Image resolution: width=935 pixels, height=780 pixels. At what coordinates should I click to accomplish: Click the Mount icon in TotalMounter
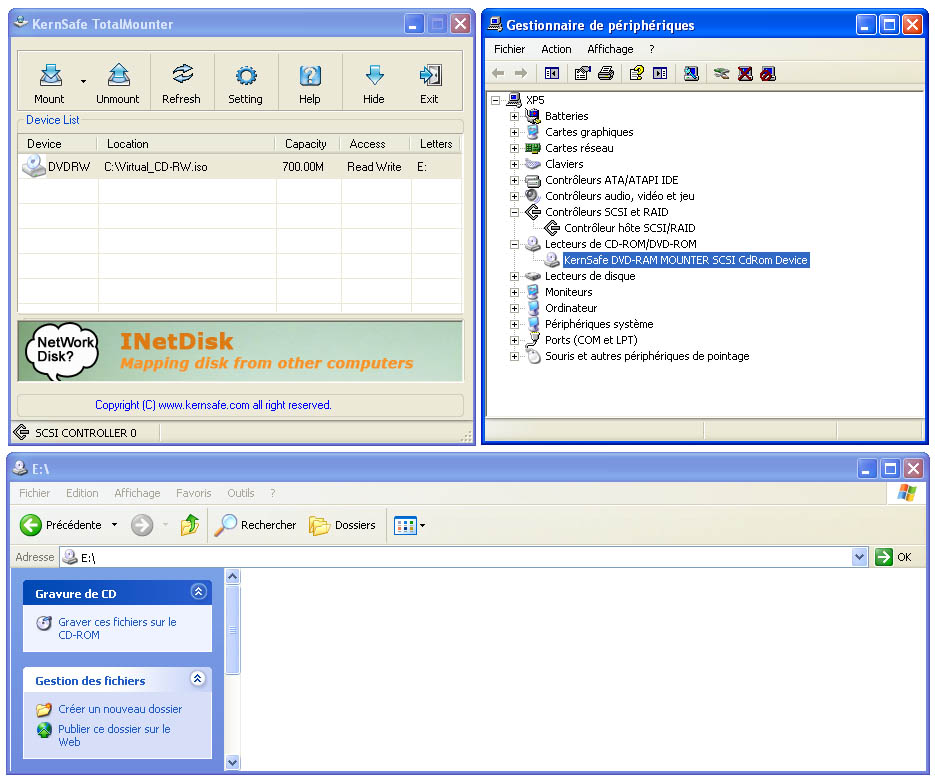click(49, 76)
